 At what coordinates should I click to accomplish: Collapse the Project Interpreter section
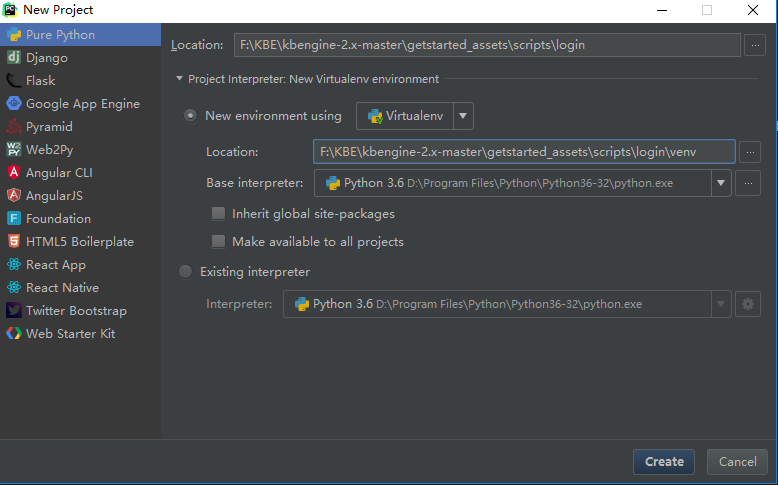179,79
